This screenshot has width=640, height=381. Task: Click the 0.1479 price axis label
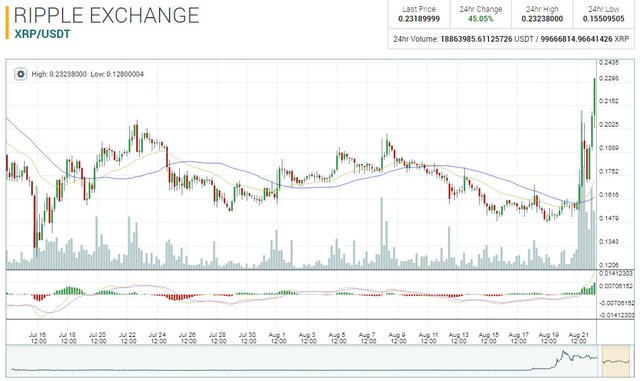tap(609, 218)
